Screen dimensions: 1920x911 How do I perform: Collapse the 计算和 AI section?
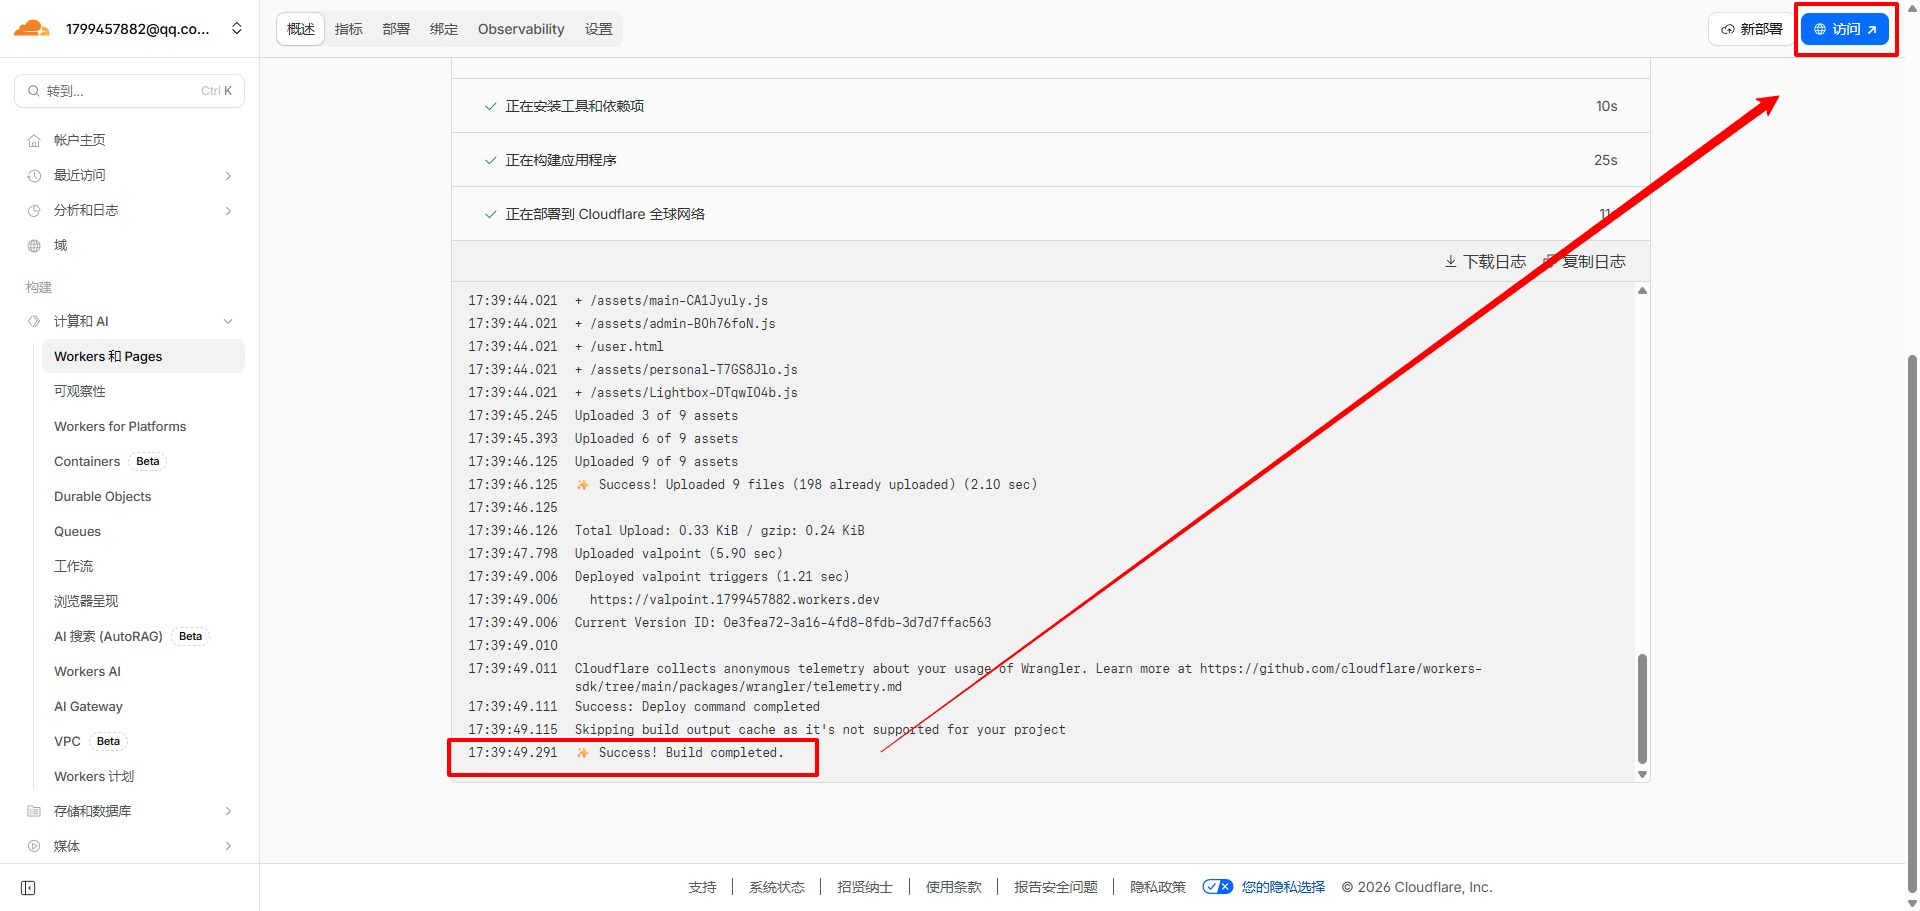[x=228, y=321]
